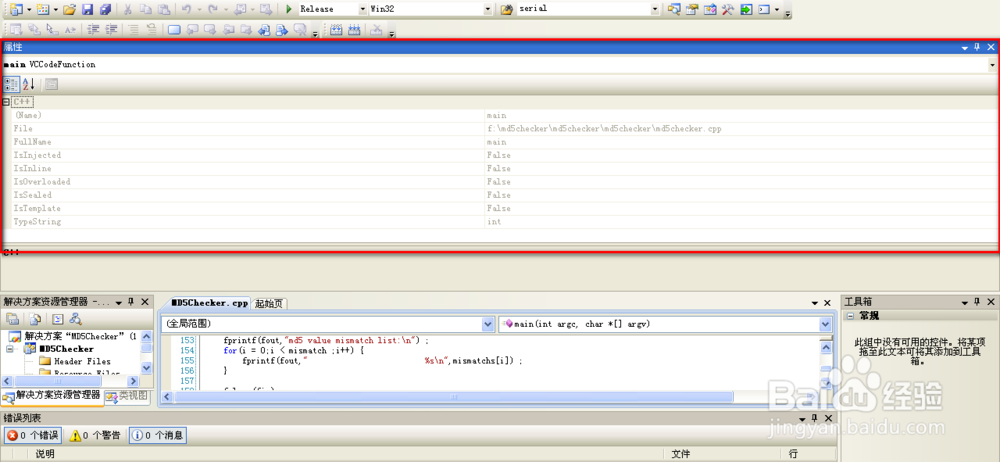The height and width of the screenshot is (462, 1000).
Task: Open the main(int argc, char *[] argv) member dropdown
Action: pyautogui.click(x=824, y=324)
